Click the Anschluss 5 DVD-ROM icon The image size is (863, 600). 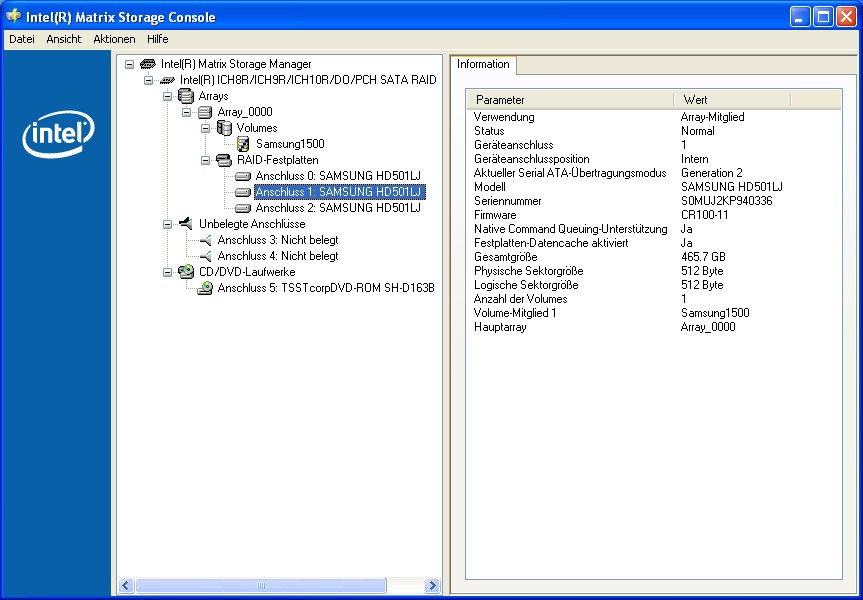click(205, 288)
